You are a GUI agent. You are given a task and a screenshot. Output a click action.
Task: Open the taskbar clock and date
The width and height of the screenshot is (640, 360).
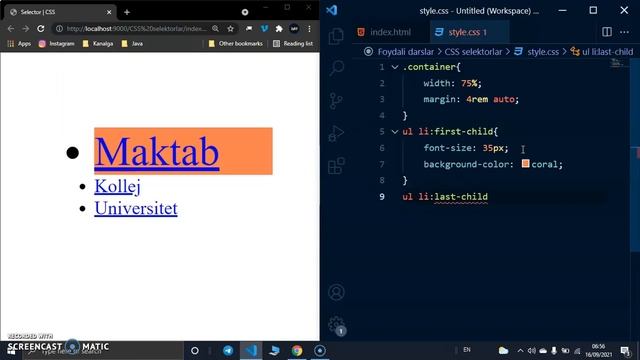[598, 351]
